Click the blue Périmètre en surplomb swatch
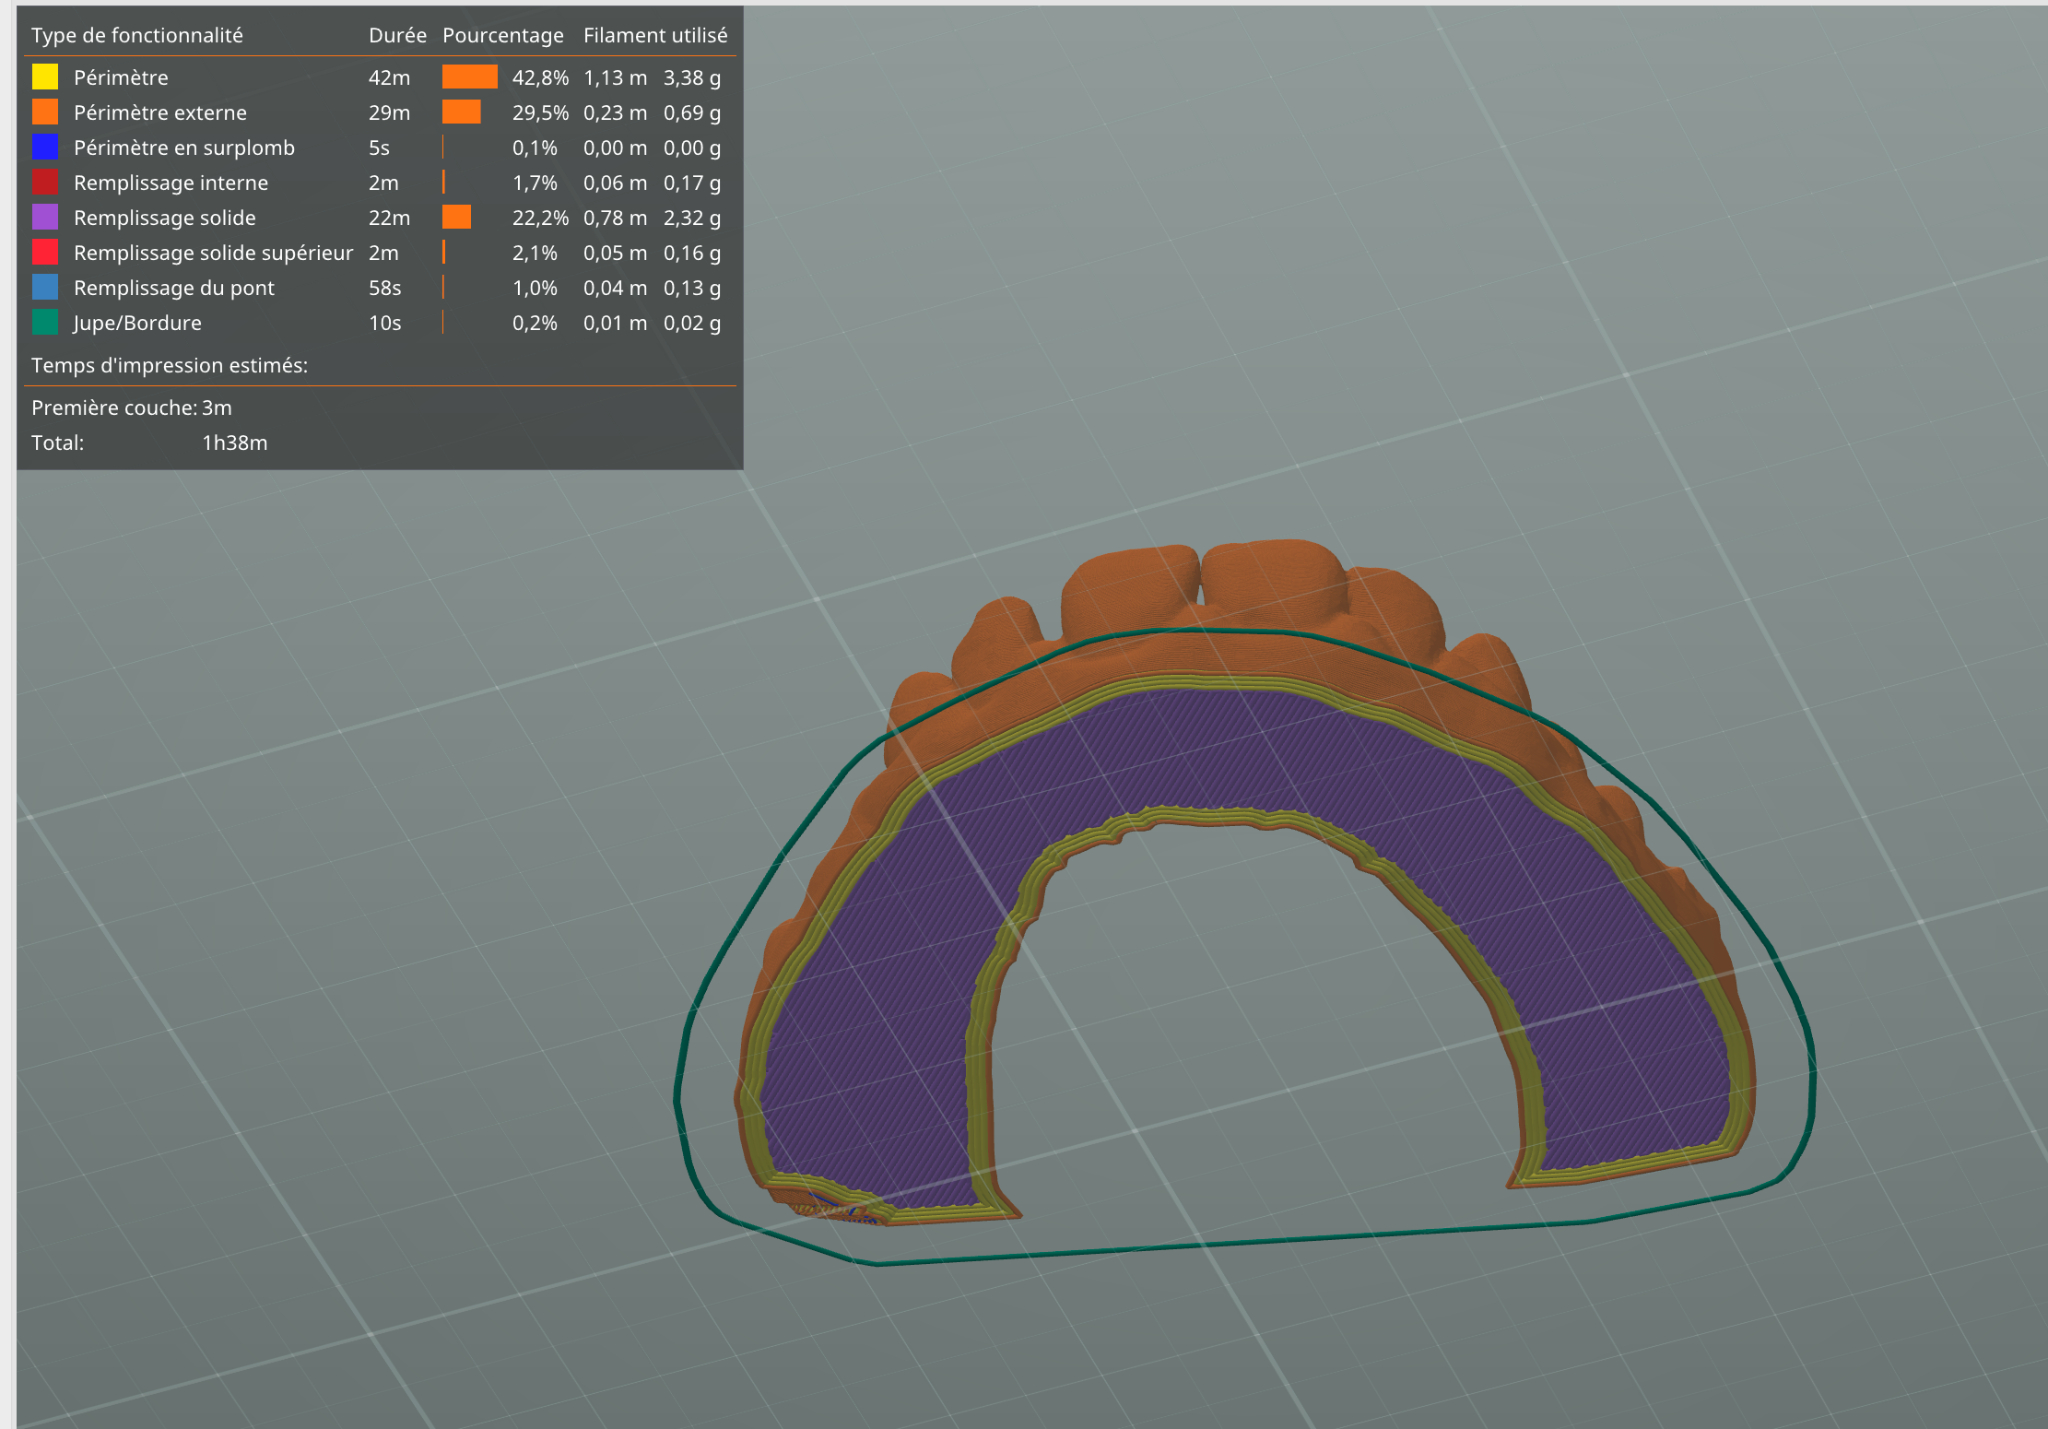 (x=45, y=147)
